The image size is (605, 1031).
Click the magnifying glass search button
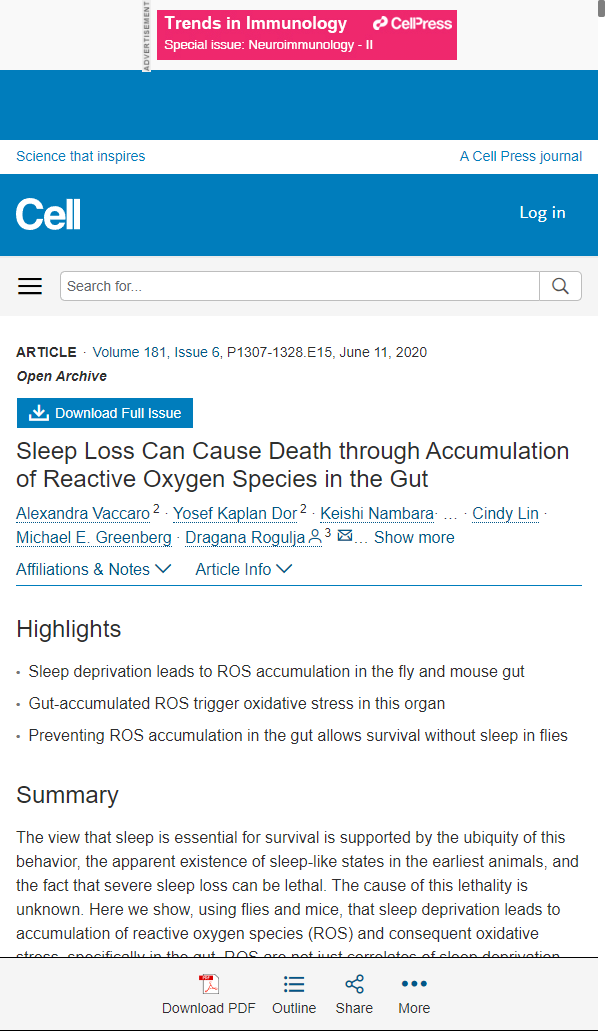pyautogui.click(x=560, y=286)
